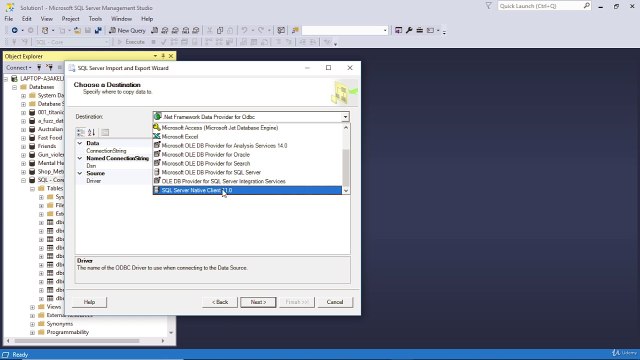
Task: Open Object Explorer window position dropdown arrow
Action: [155, 56]
